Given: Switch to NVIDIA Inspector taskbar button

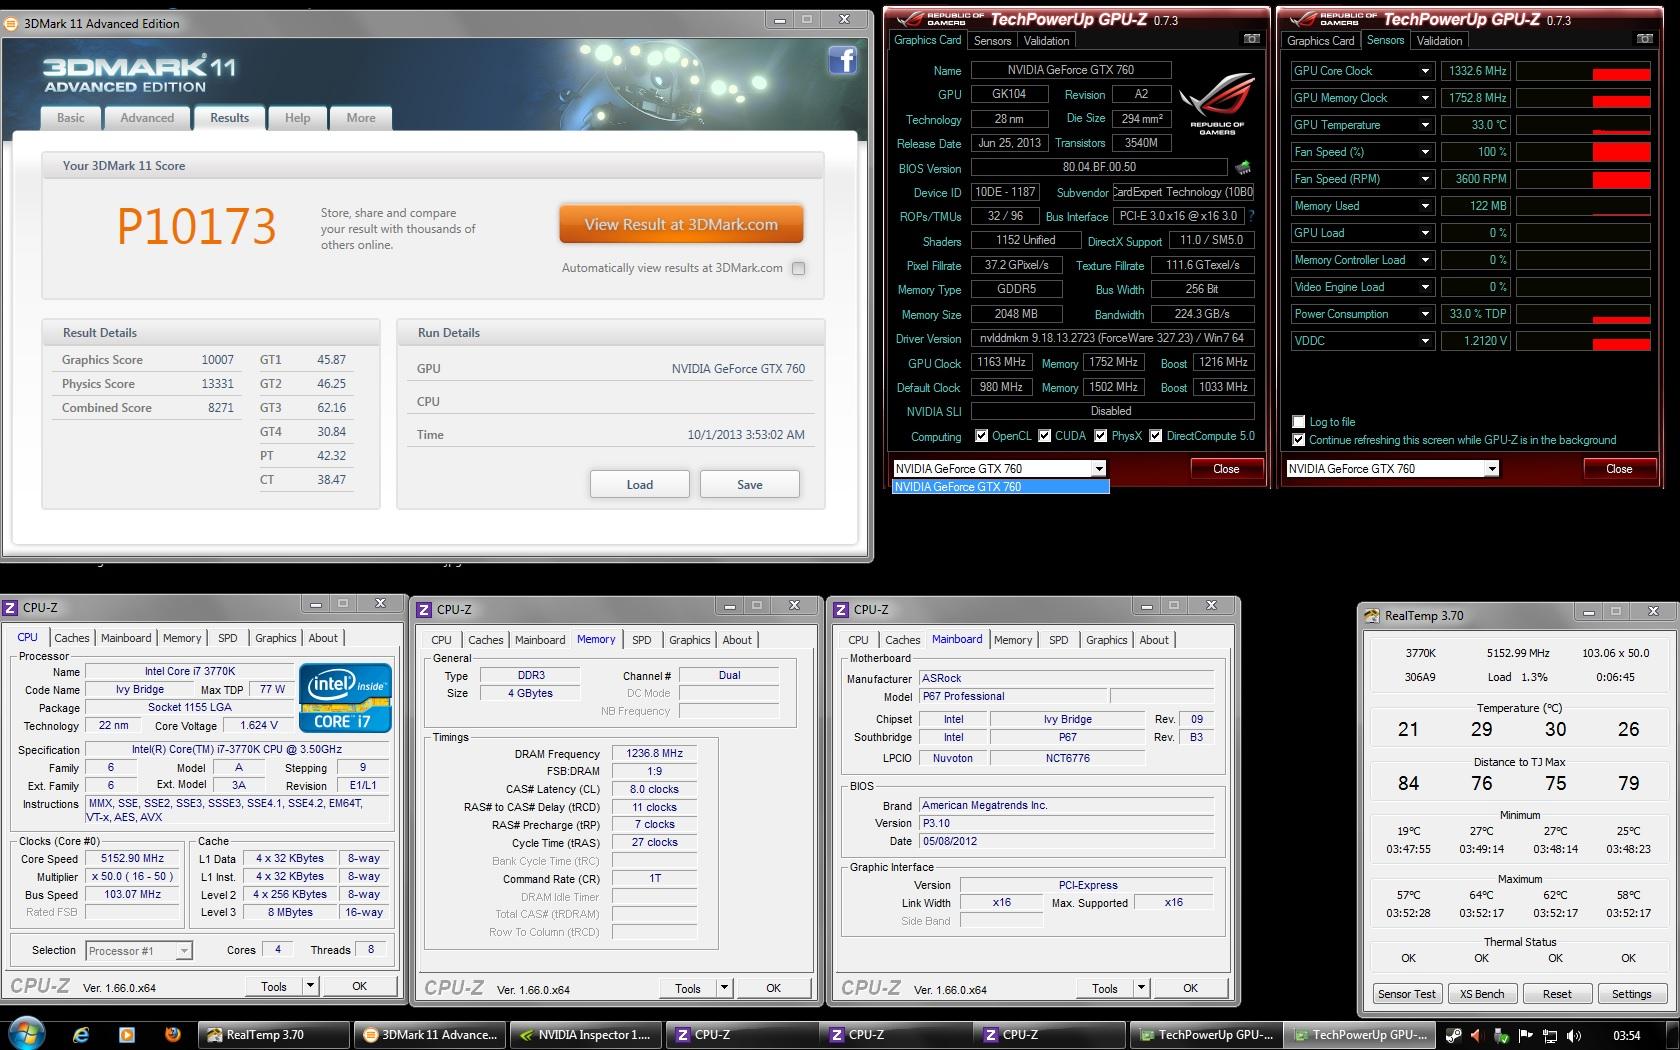Looking at the screenshot, I should [586, 1035].
